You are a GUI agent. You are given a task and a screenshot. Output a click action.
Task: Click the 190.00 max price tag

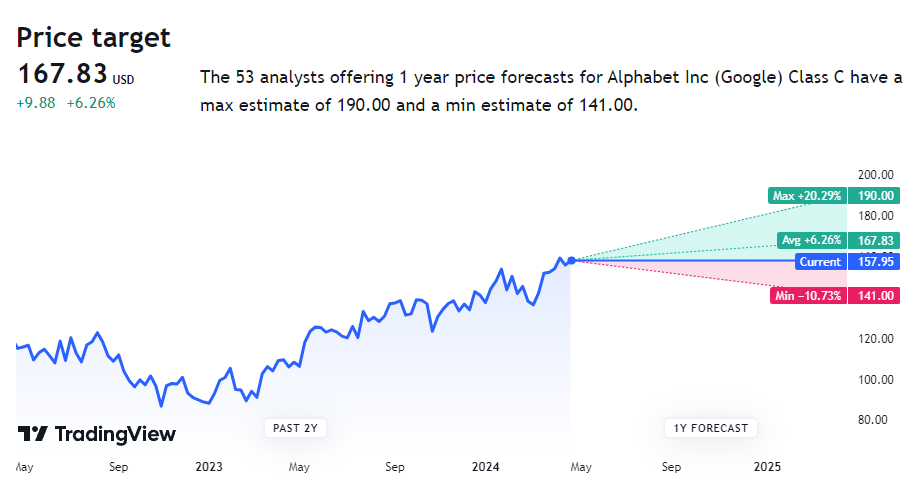pos(874,196)
